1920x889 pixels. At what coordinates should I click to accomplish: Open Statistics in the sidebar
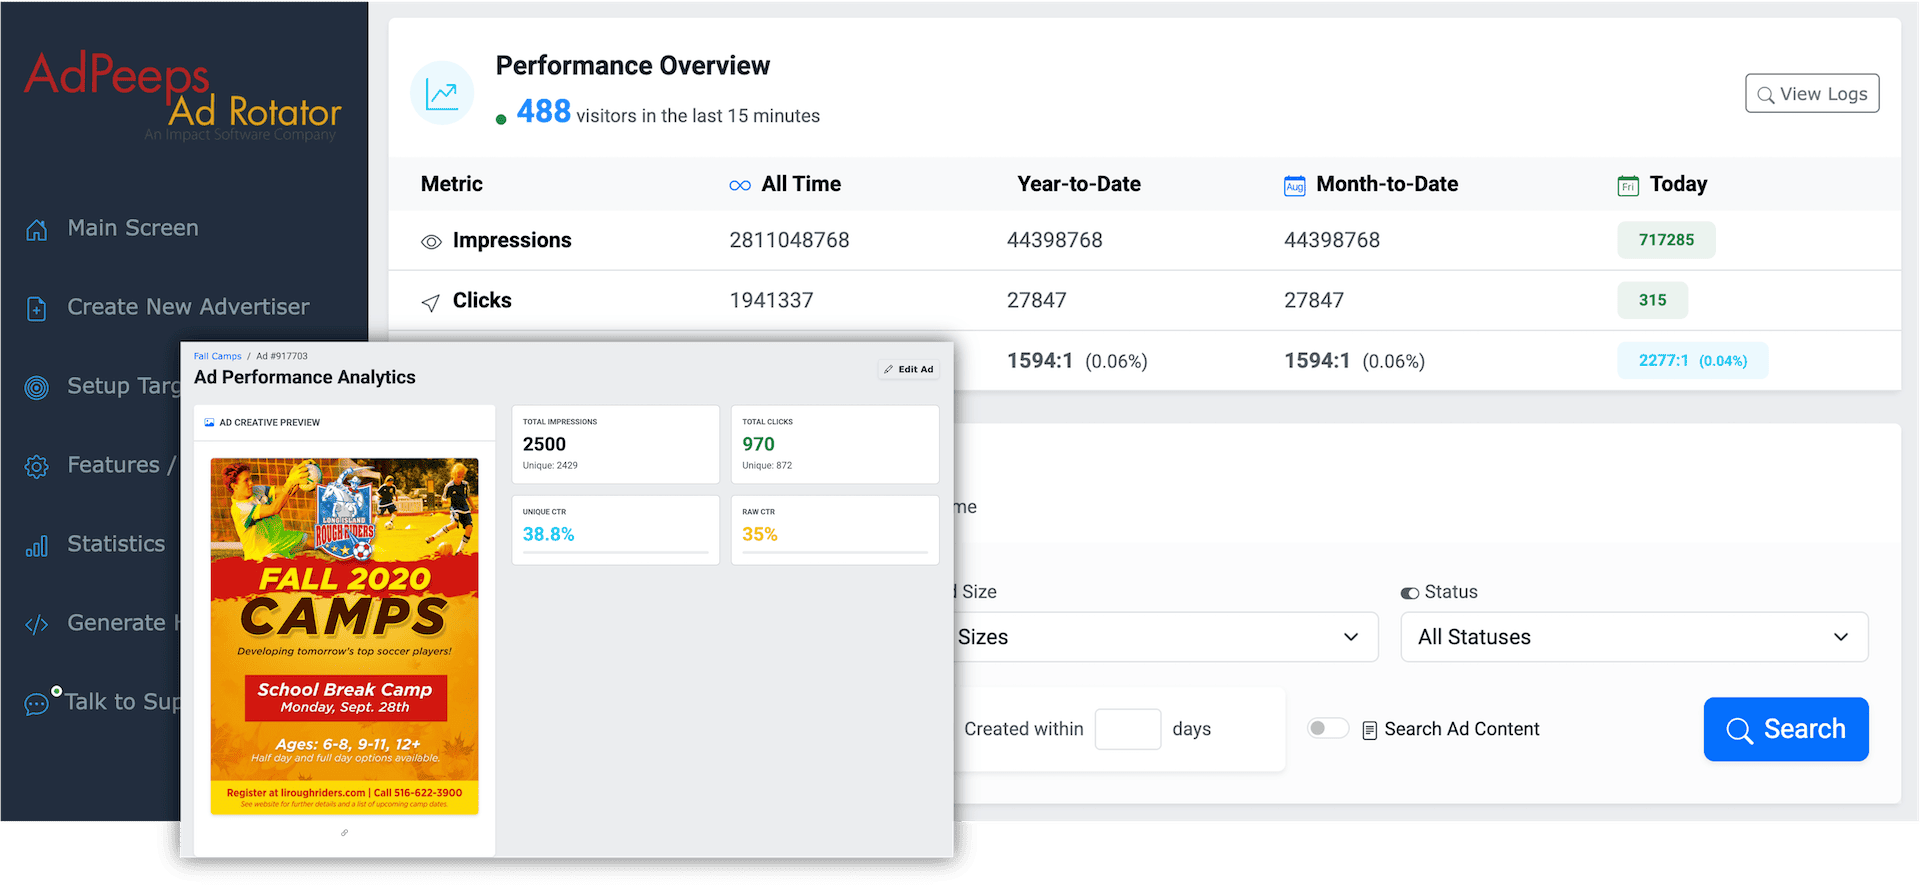(x=116, y=544)
